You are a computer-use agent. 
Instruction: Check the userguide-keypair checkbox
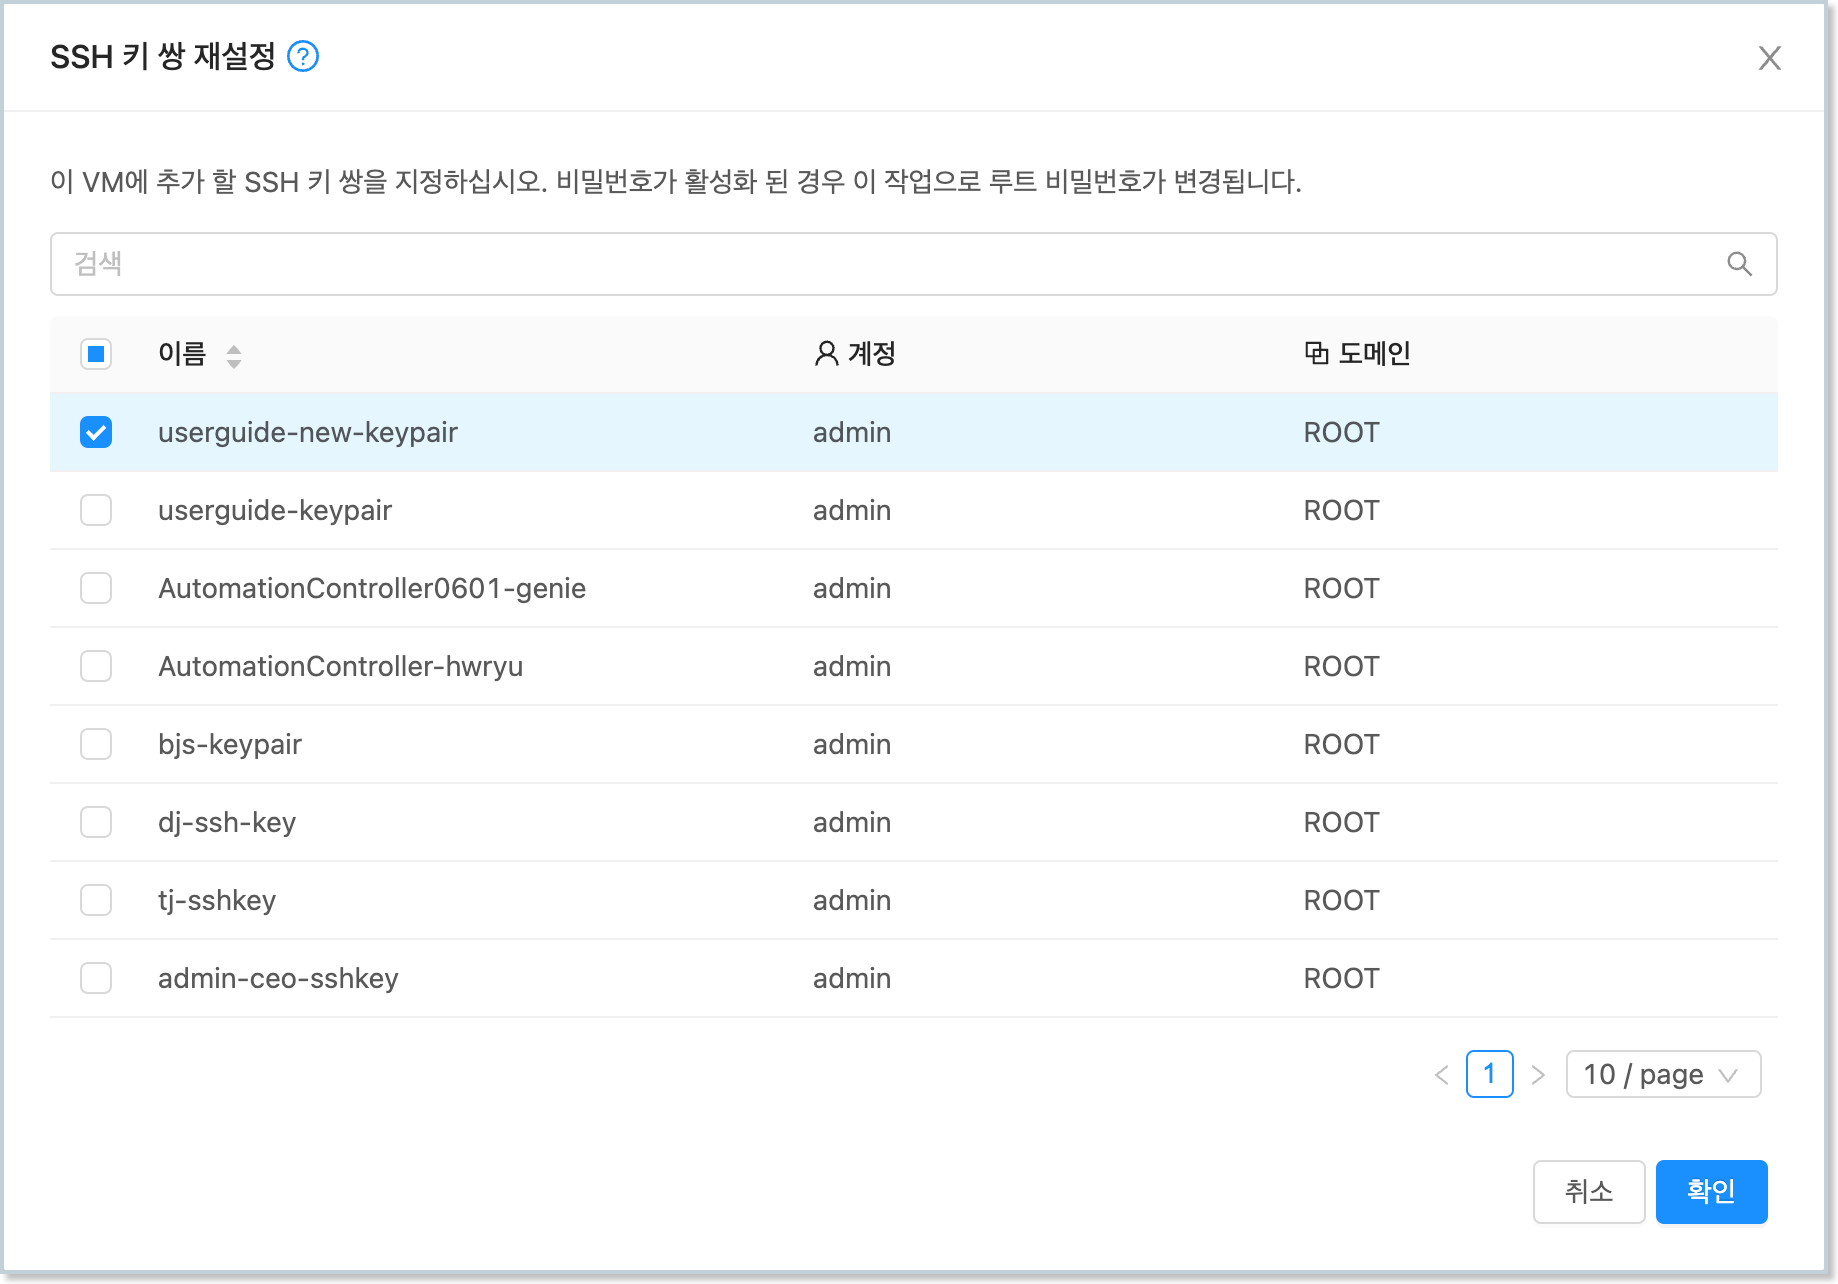point(96,510)
